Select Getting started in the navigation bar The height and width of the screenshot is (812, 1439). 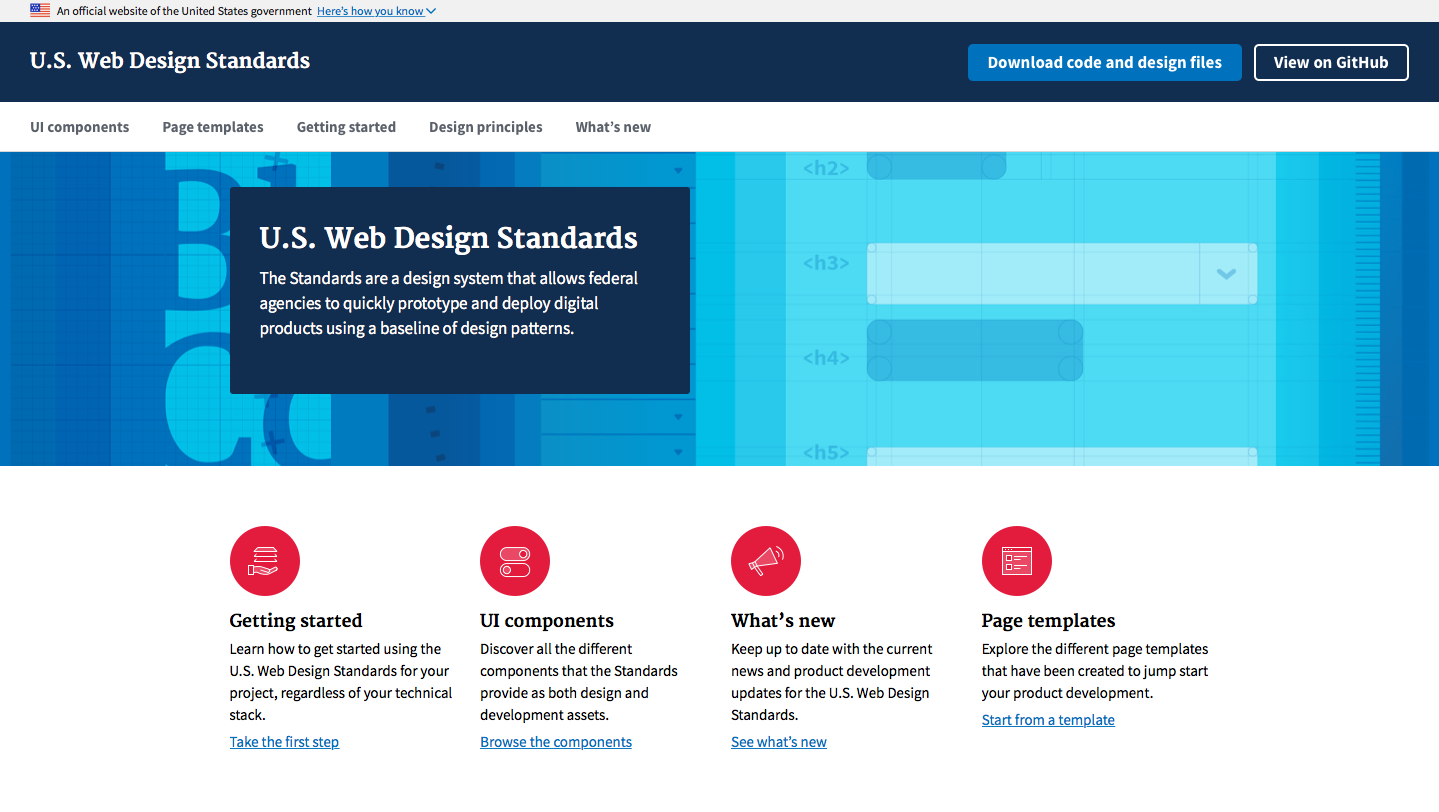click(346, 127)
